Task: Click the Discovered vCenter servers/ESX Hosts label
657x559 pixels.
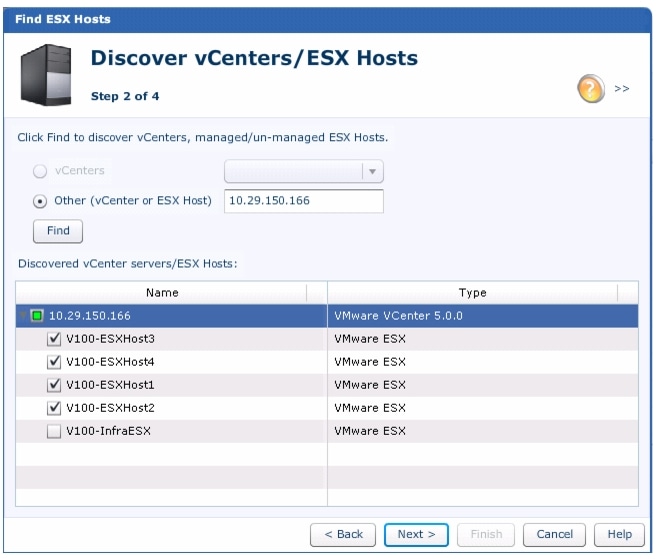Action: coord(128,264)
